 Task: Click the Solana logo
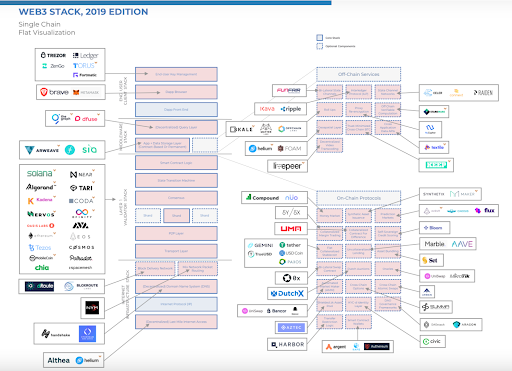(40, 173)
